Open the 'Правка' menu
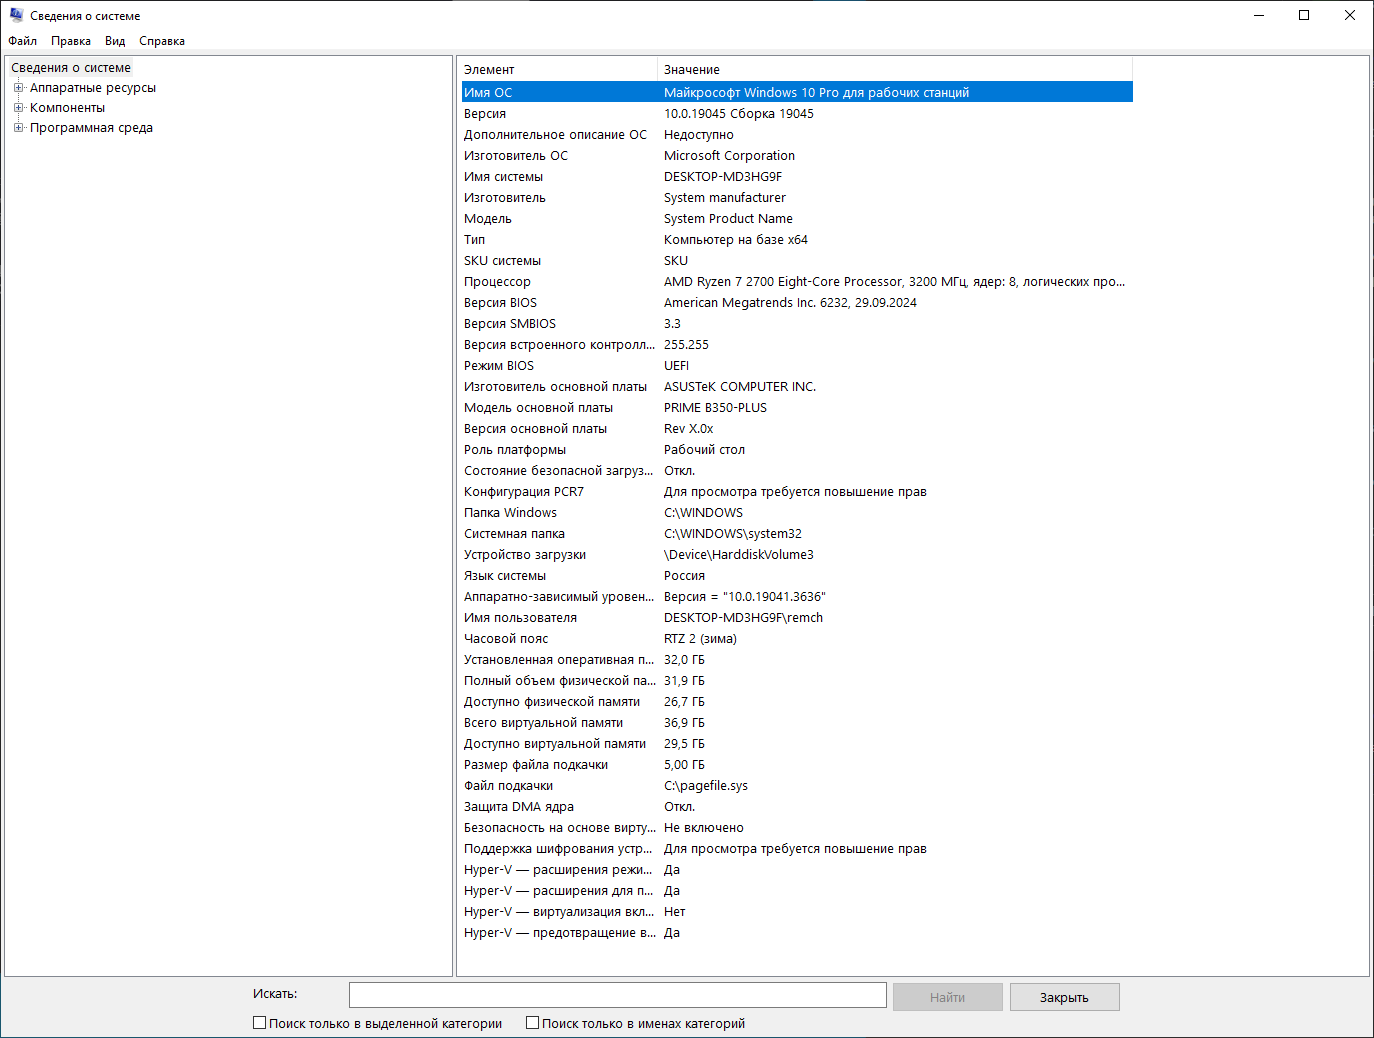 pos(71,41)
